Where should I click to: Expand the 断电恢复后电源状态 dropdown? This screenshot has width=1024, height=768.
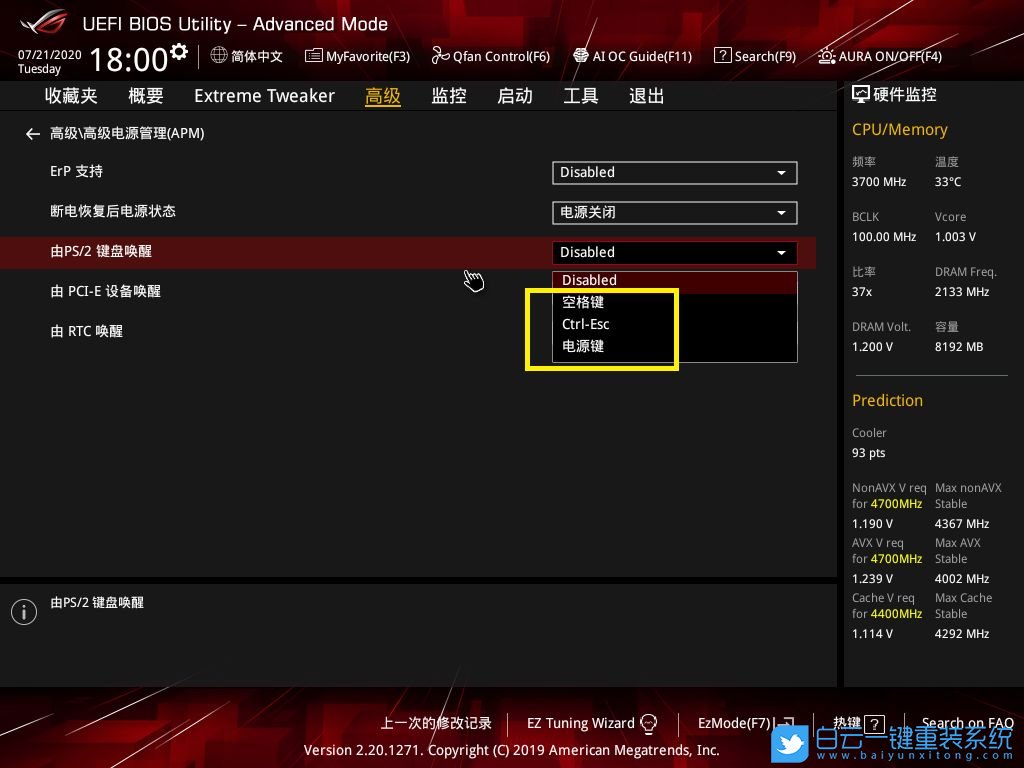pyautogui.click(x=674, y=212)
